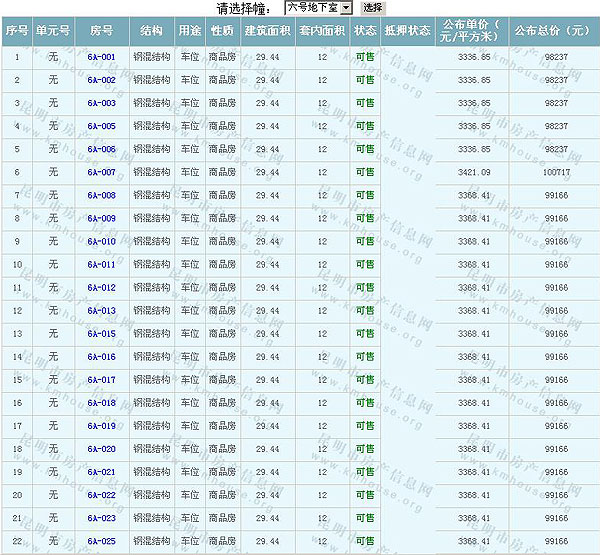The height and width of the screenshot is (555, 600).
Task: Click room number 6A-018
Action: pos(101,403)
